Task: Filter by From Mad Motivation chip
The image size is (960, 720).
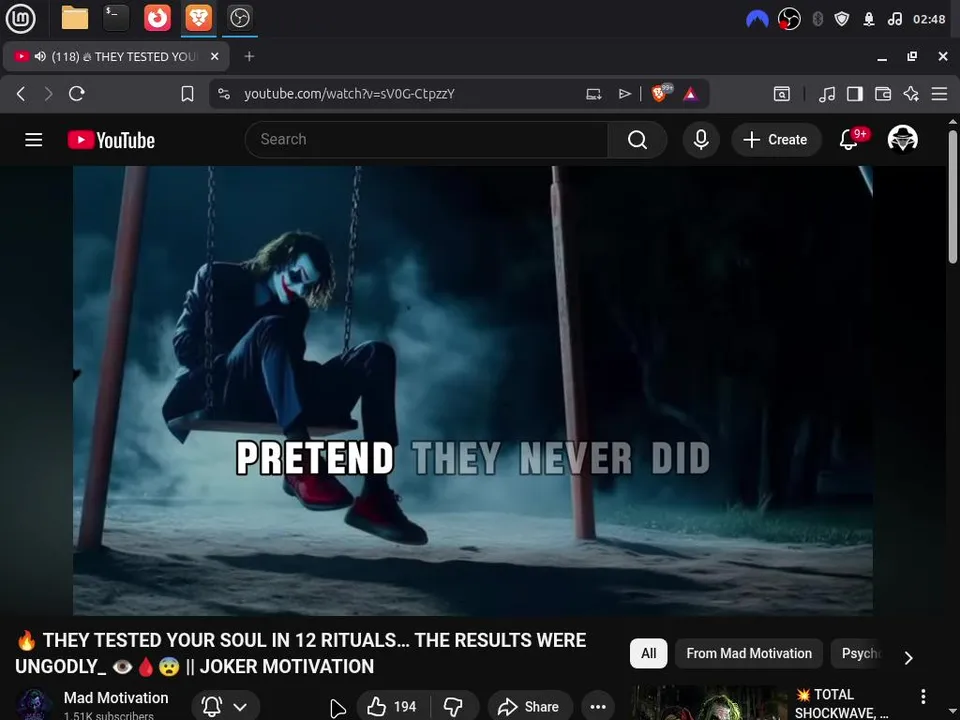Action: pos(749,653)
